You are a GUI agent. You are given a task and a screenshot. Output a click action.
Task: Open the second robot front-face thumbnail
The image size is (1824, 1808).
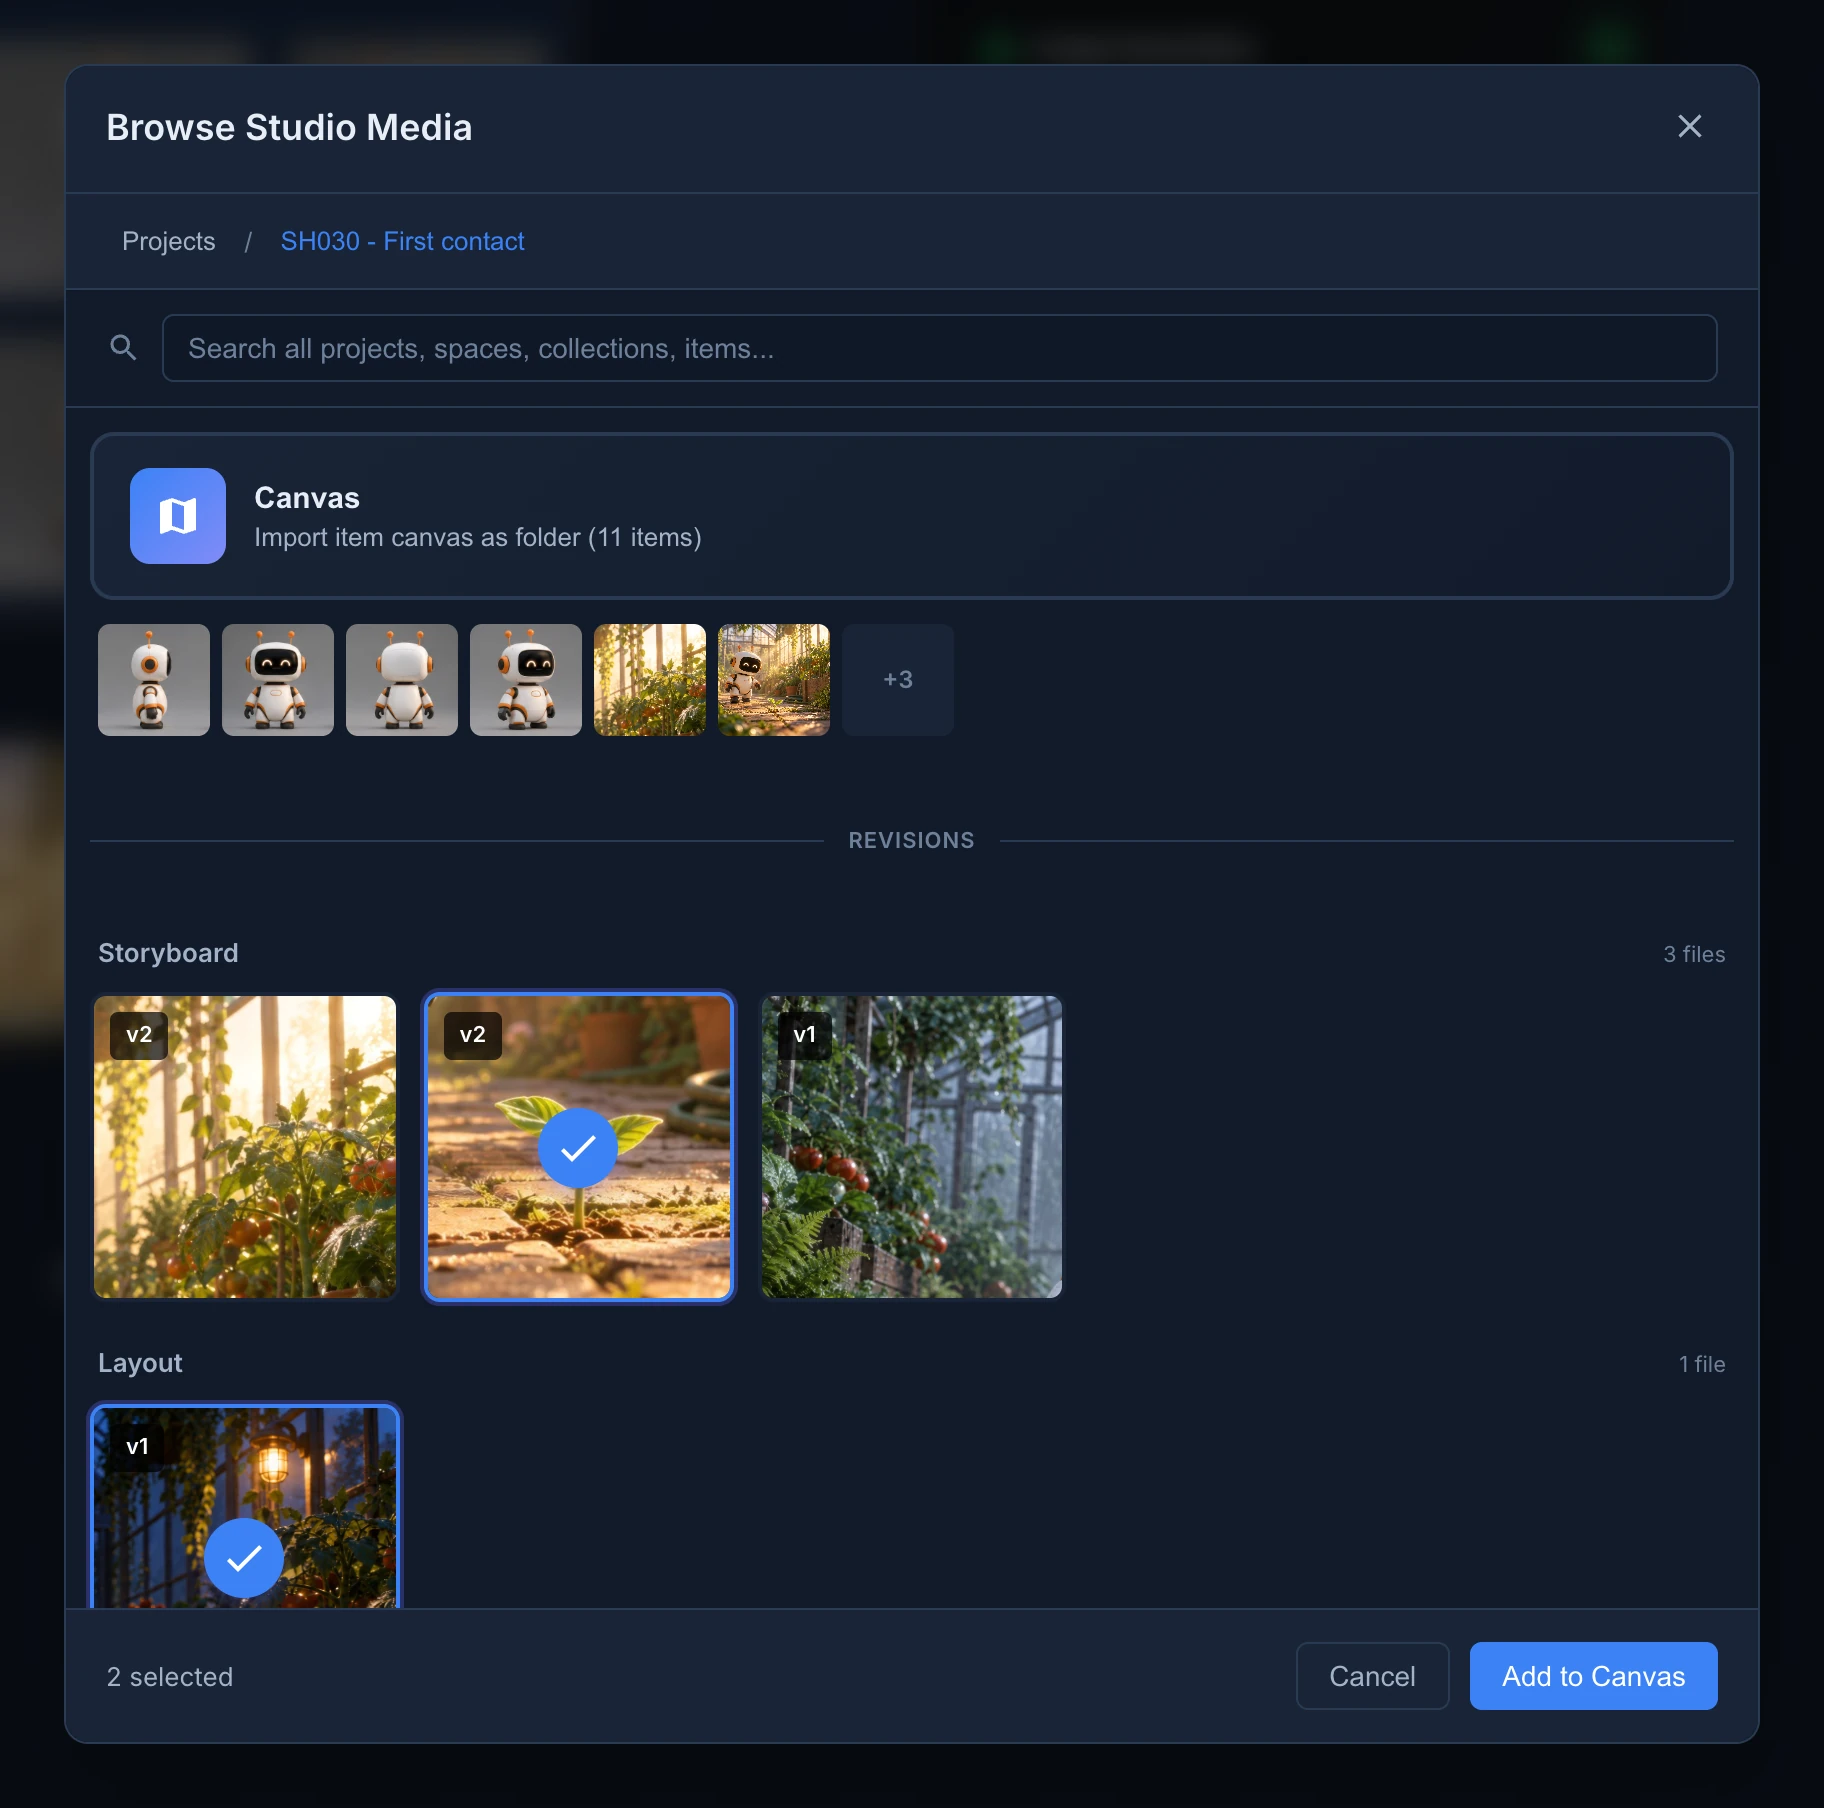(278, 680)
